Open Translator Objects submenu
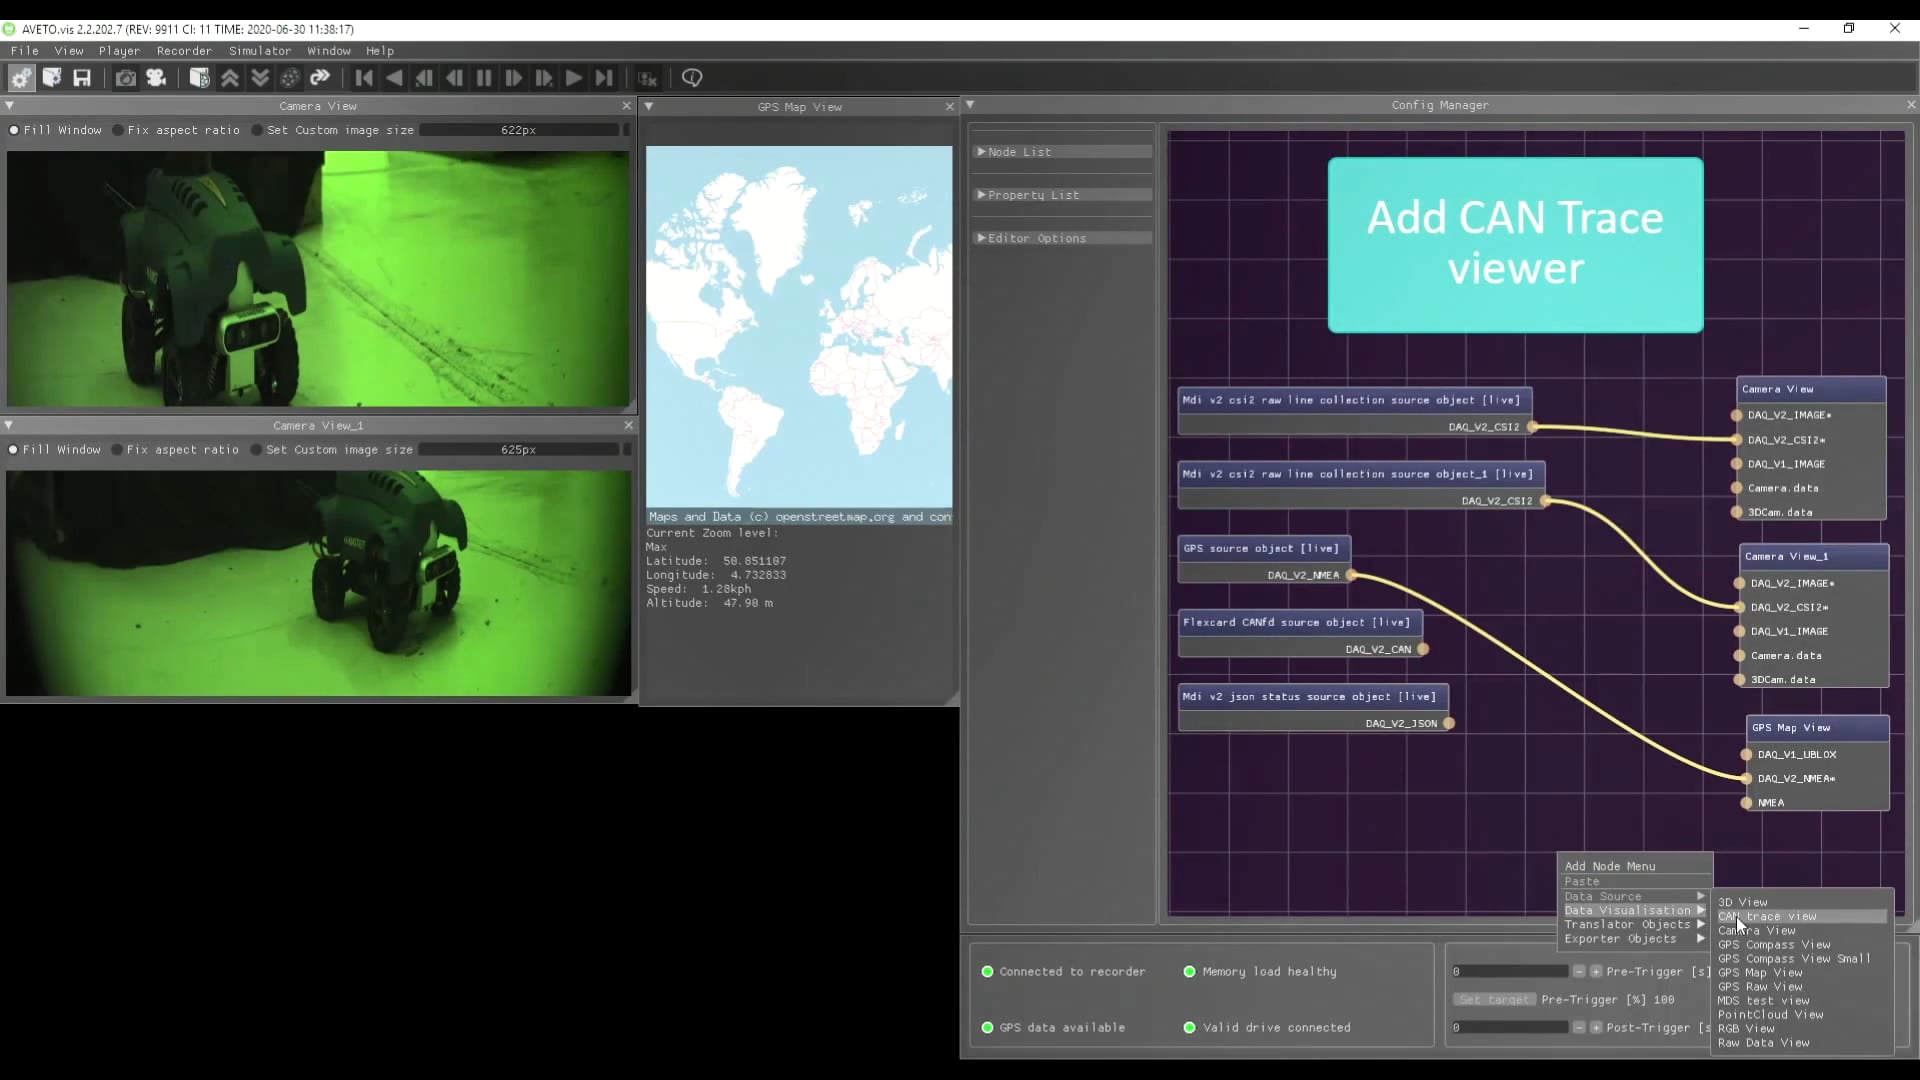The height and width of the screenshot is (1080, 1920). point(1634,925)
